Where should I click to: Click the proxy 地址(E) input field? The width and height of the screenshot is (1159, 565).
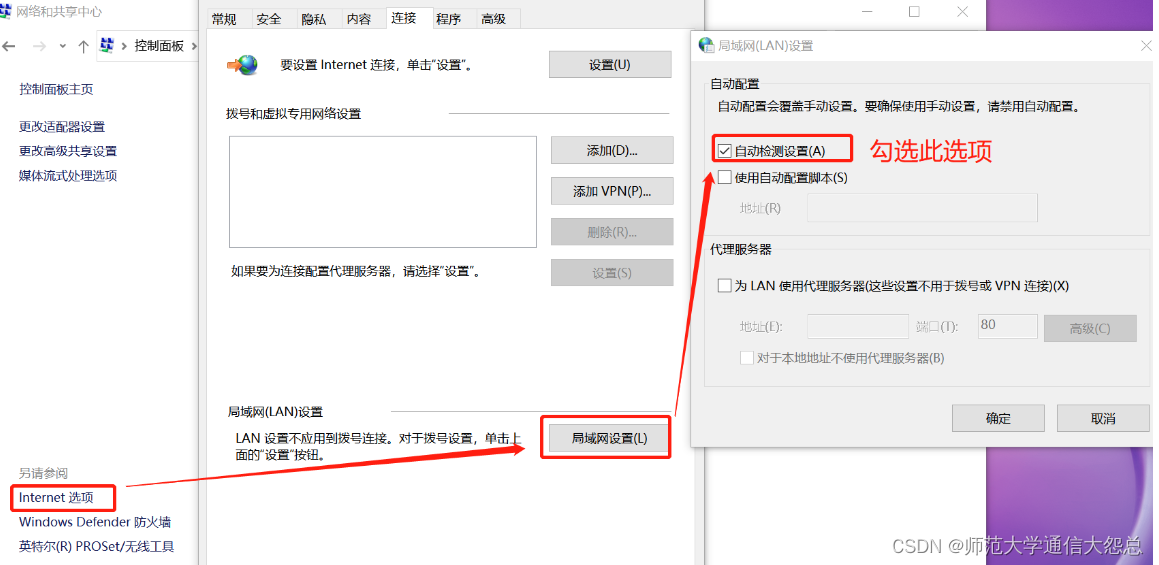(857, 326)
